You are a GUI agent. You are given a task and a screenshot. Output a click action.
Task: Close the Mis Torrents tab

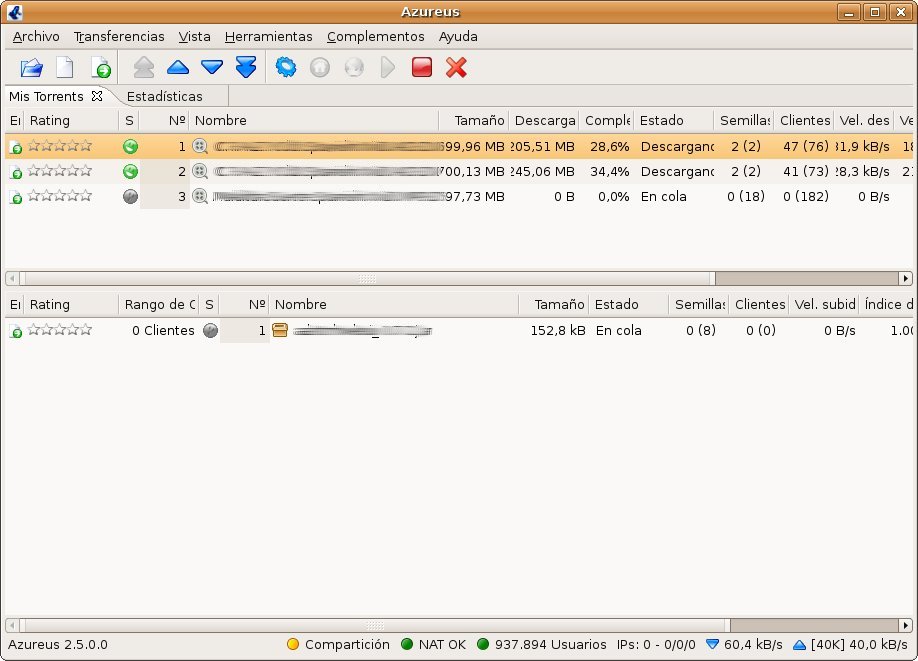[x=97, y=97]
